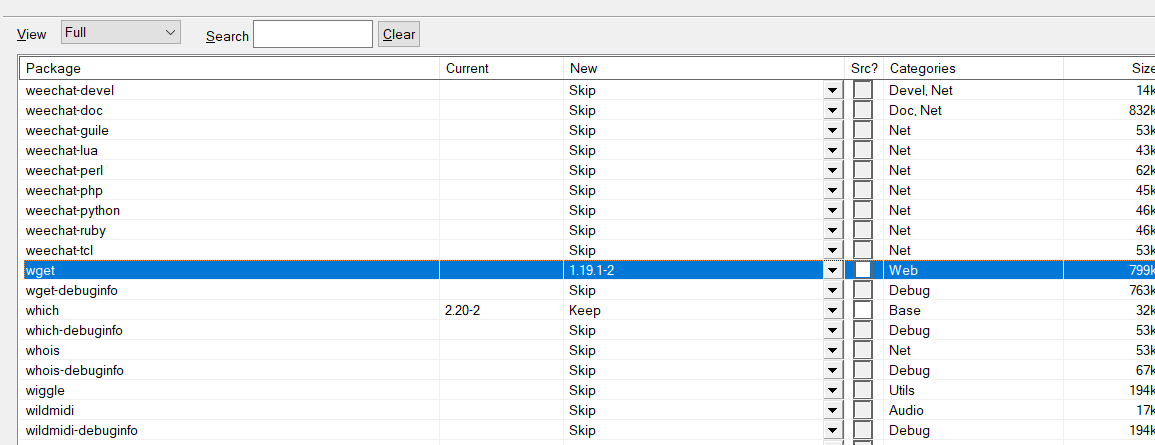The height and width of the screenshot is (445, 1155).
Task: Toggle source checkbox for wildmidi-debuginfo
Action: point(863,430)
